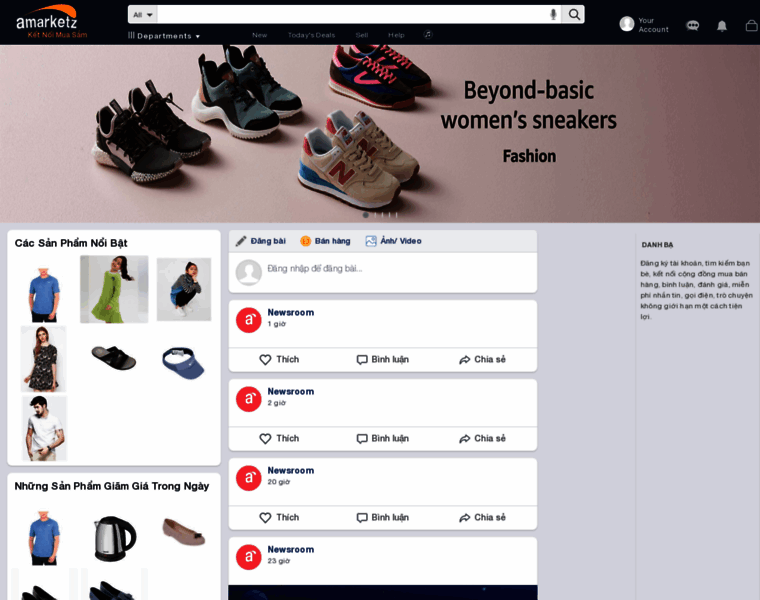Expand the All search category dropdown
Screen dimensions: 760x600
(142, 15)
